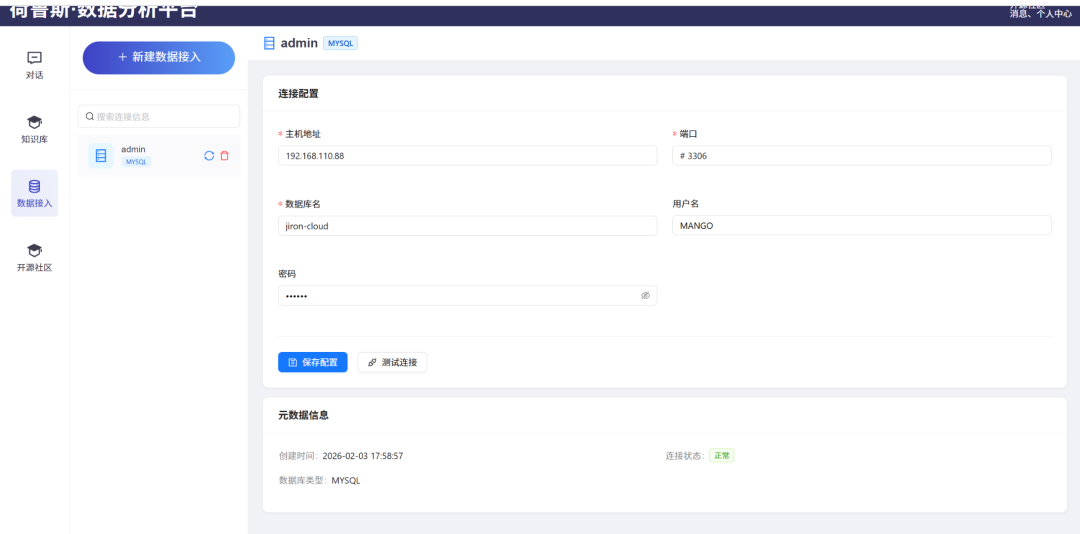
Task: Click the 连接配置 section title
Action: [298, 94]
